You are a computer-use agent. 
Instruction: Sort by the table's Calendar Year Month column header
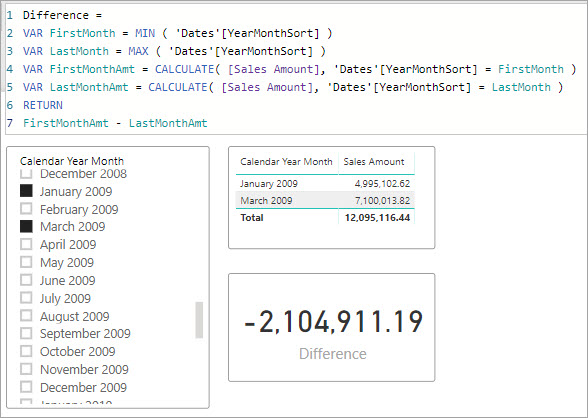(x=286, y=162)
